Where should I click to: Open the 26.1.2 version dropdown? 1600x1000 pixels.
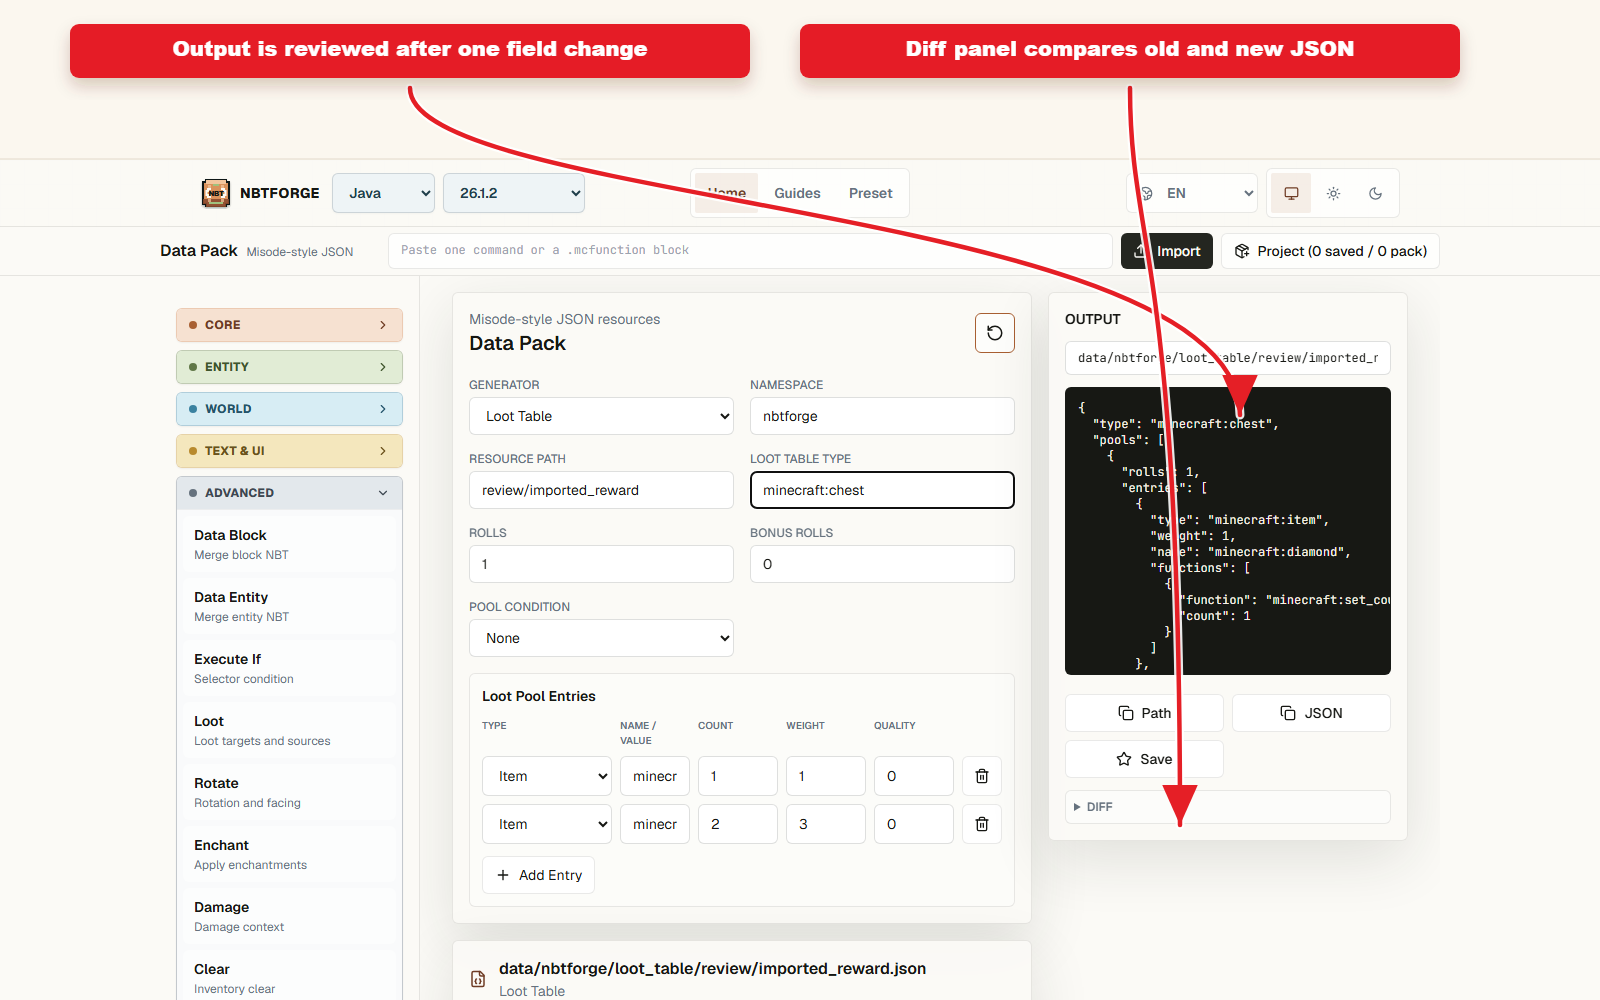click(514, 193)
